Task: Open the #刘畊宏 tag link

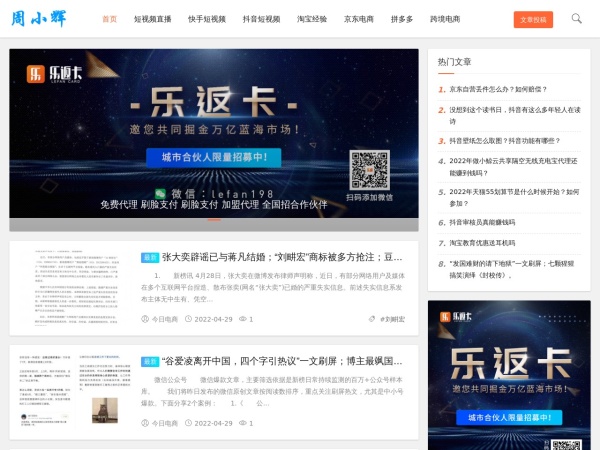Action: (392, 319)
